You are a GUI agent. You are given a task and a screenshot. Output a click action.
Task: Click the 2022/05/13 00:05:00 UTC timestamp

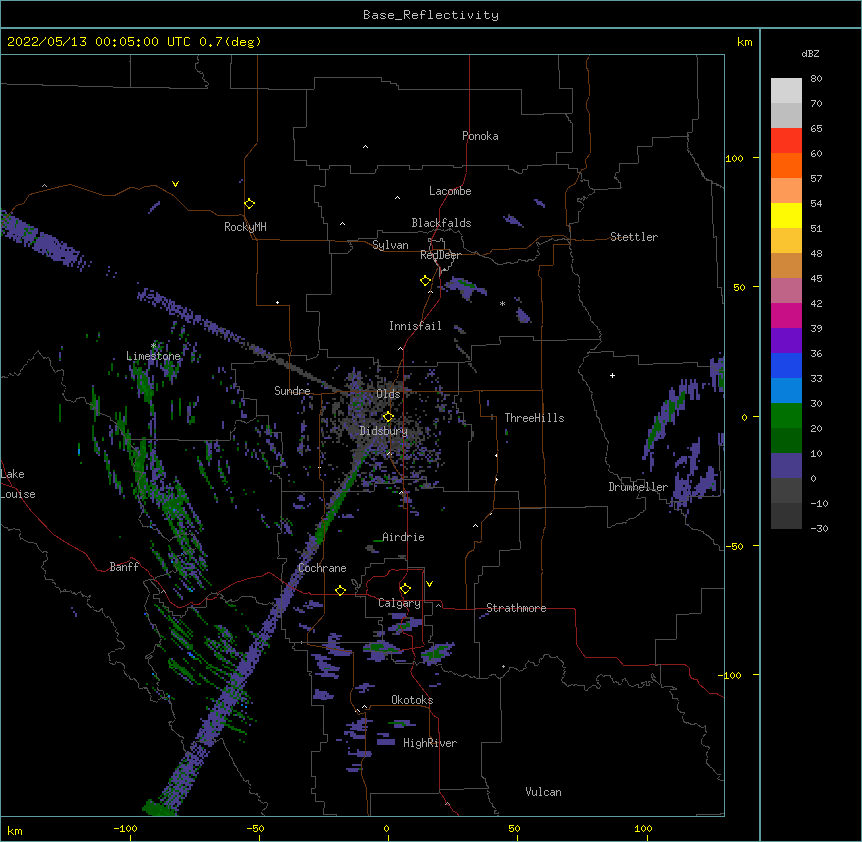pyautogui.click(x=98, y=42)
